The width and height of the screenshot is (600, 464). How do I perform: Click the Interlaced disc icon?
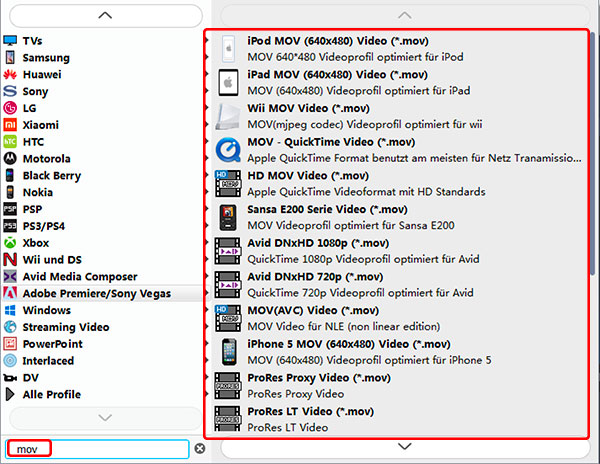coord(10,360)
